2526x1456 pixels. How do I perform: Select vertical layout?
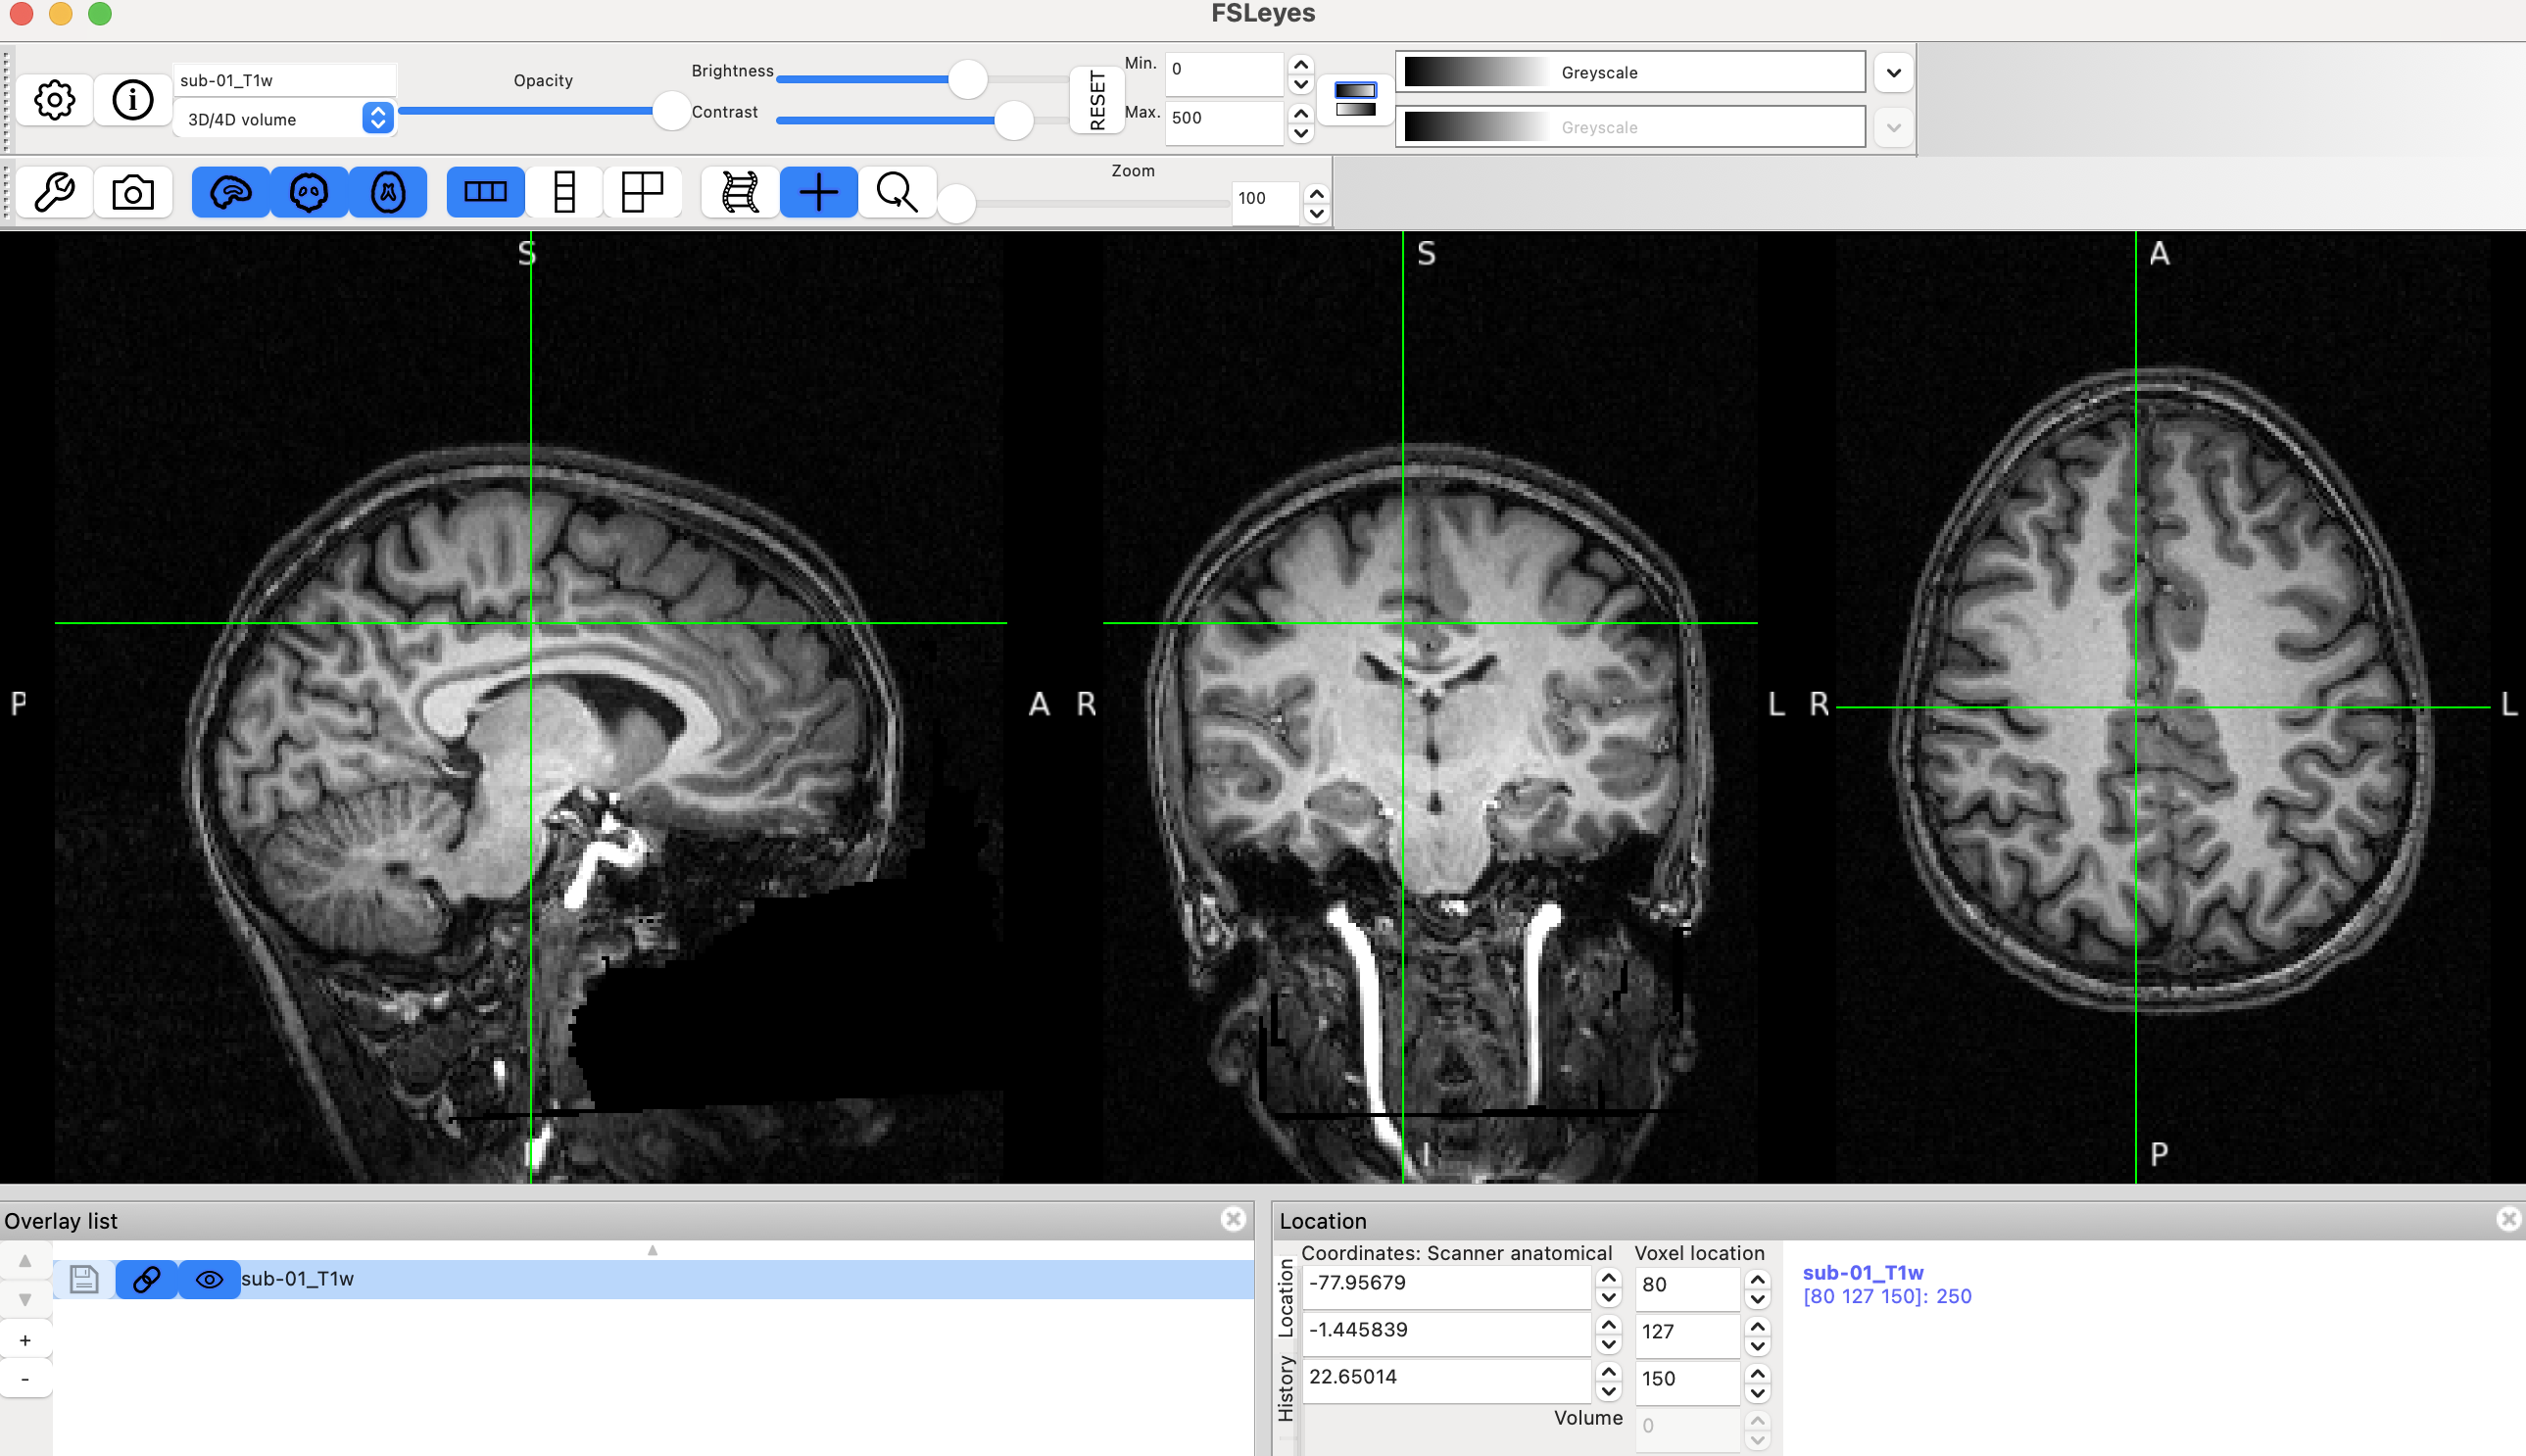pyautogui.click(x=564, y=192)
